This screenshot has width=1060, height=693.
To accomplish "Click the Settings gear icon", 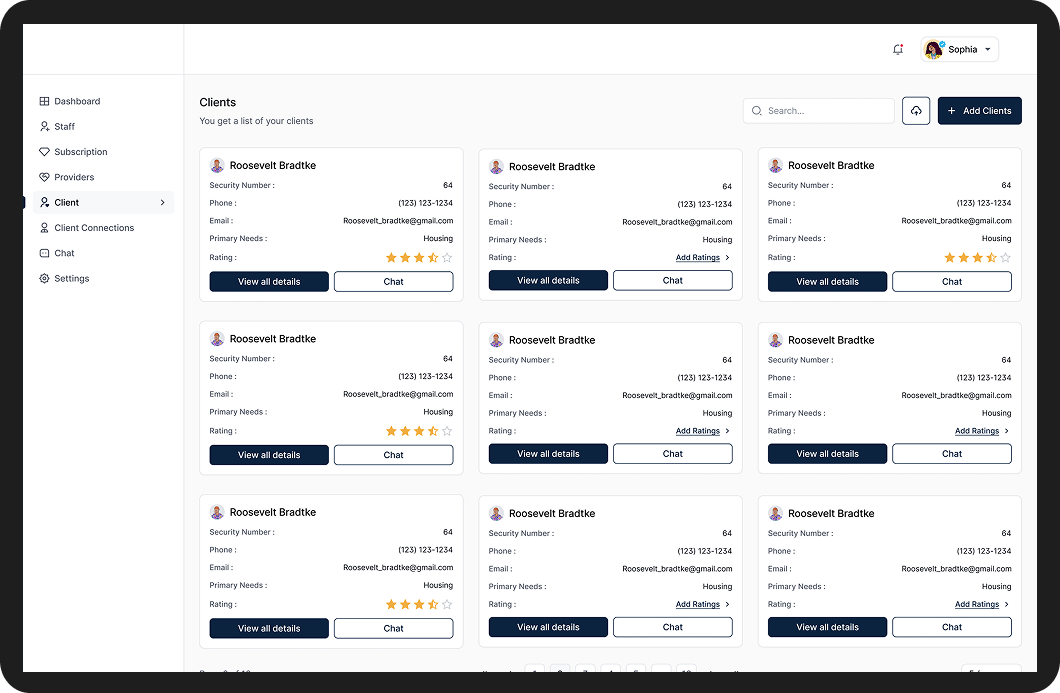I will [x=44, y=279].
